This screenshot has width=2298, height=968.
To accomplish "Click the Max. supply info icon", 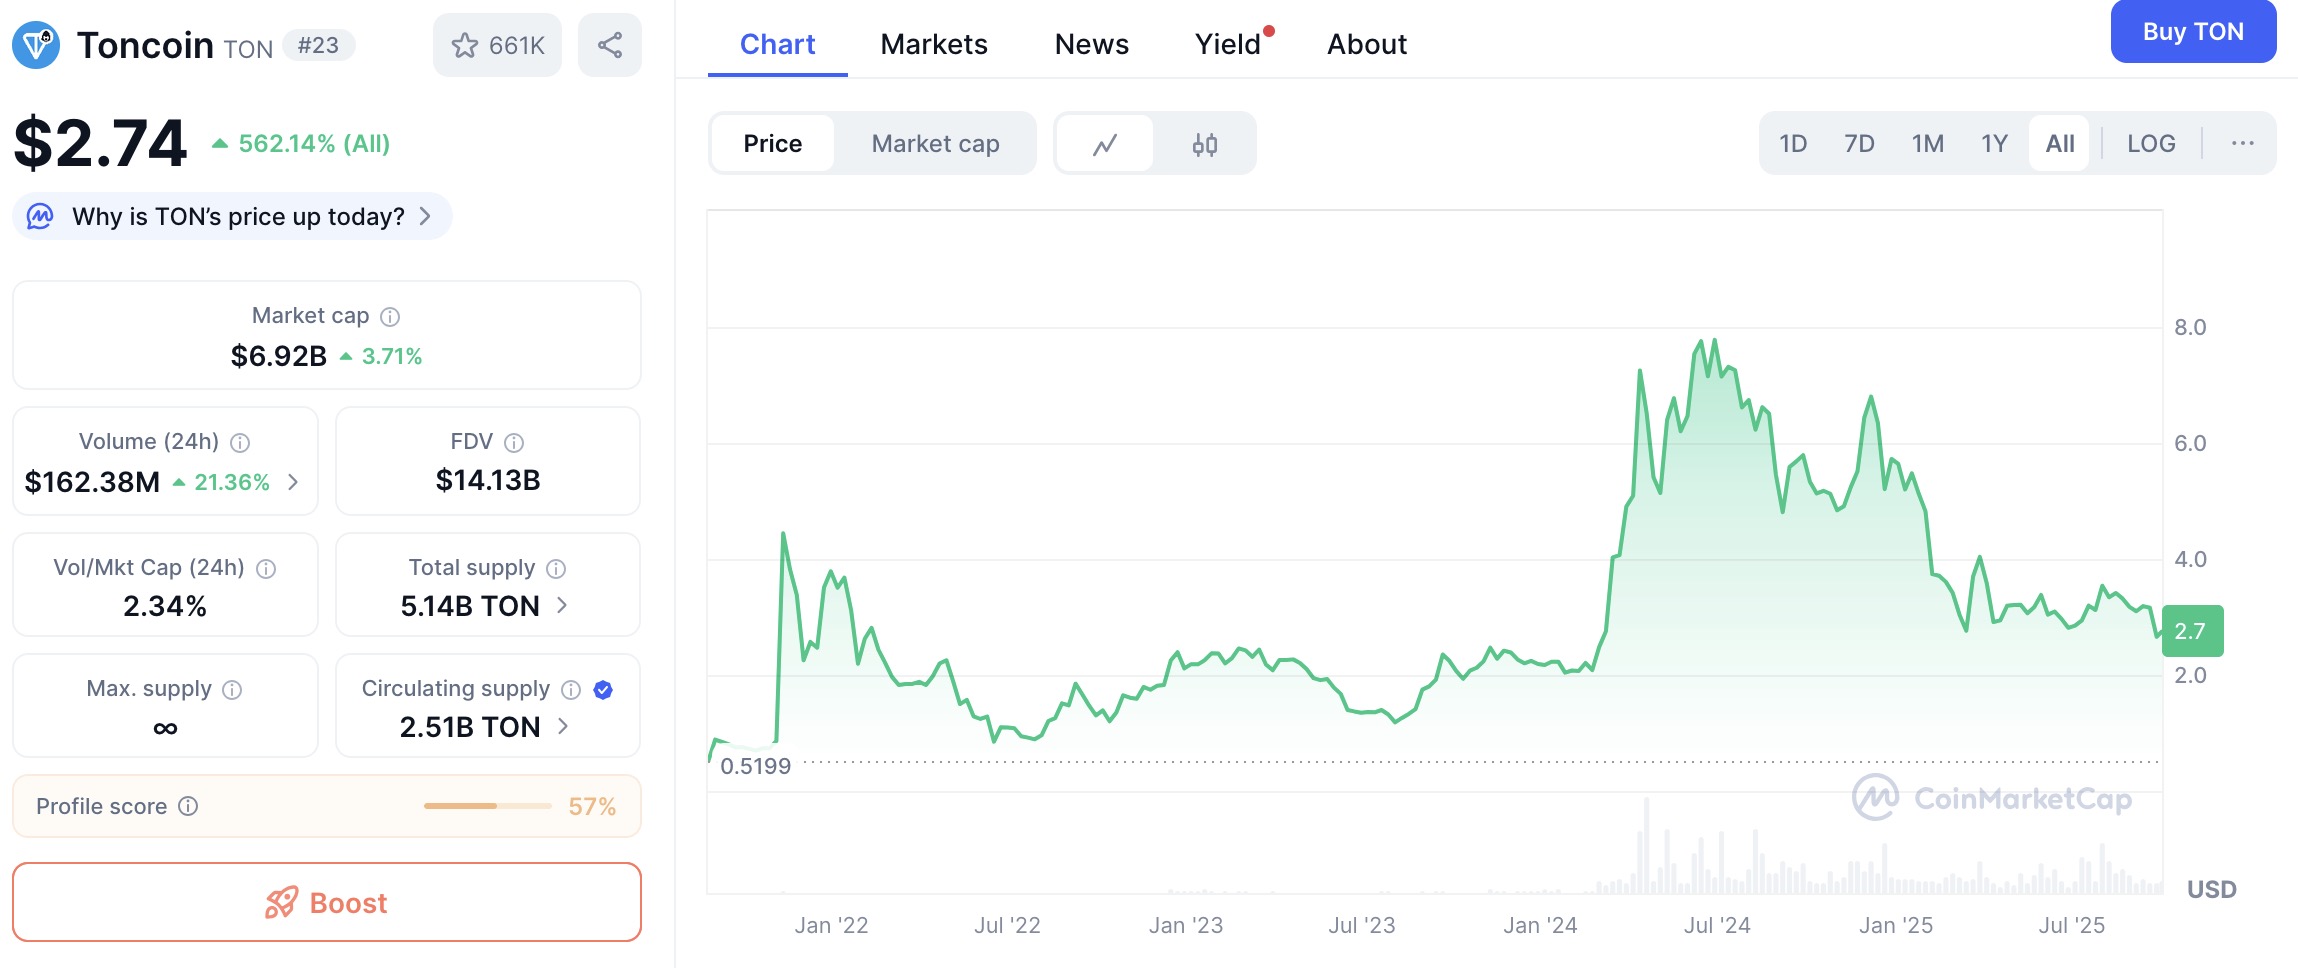I will click(232, 690).
